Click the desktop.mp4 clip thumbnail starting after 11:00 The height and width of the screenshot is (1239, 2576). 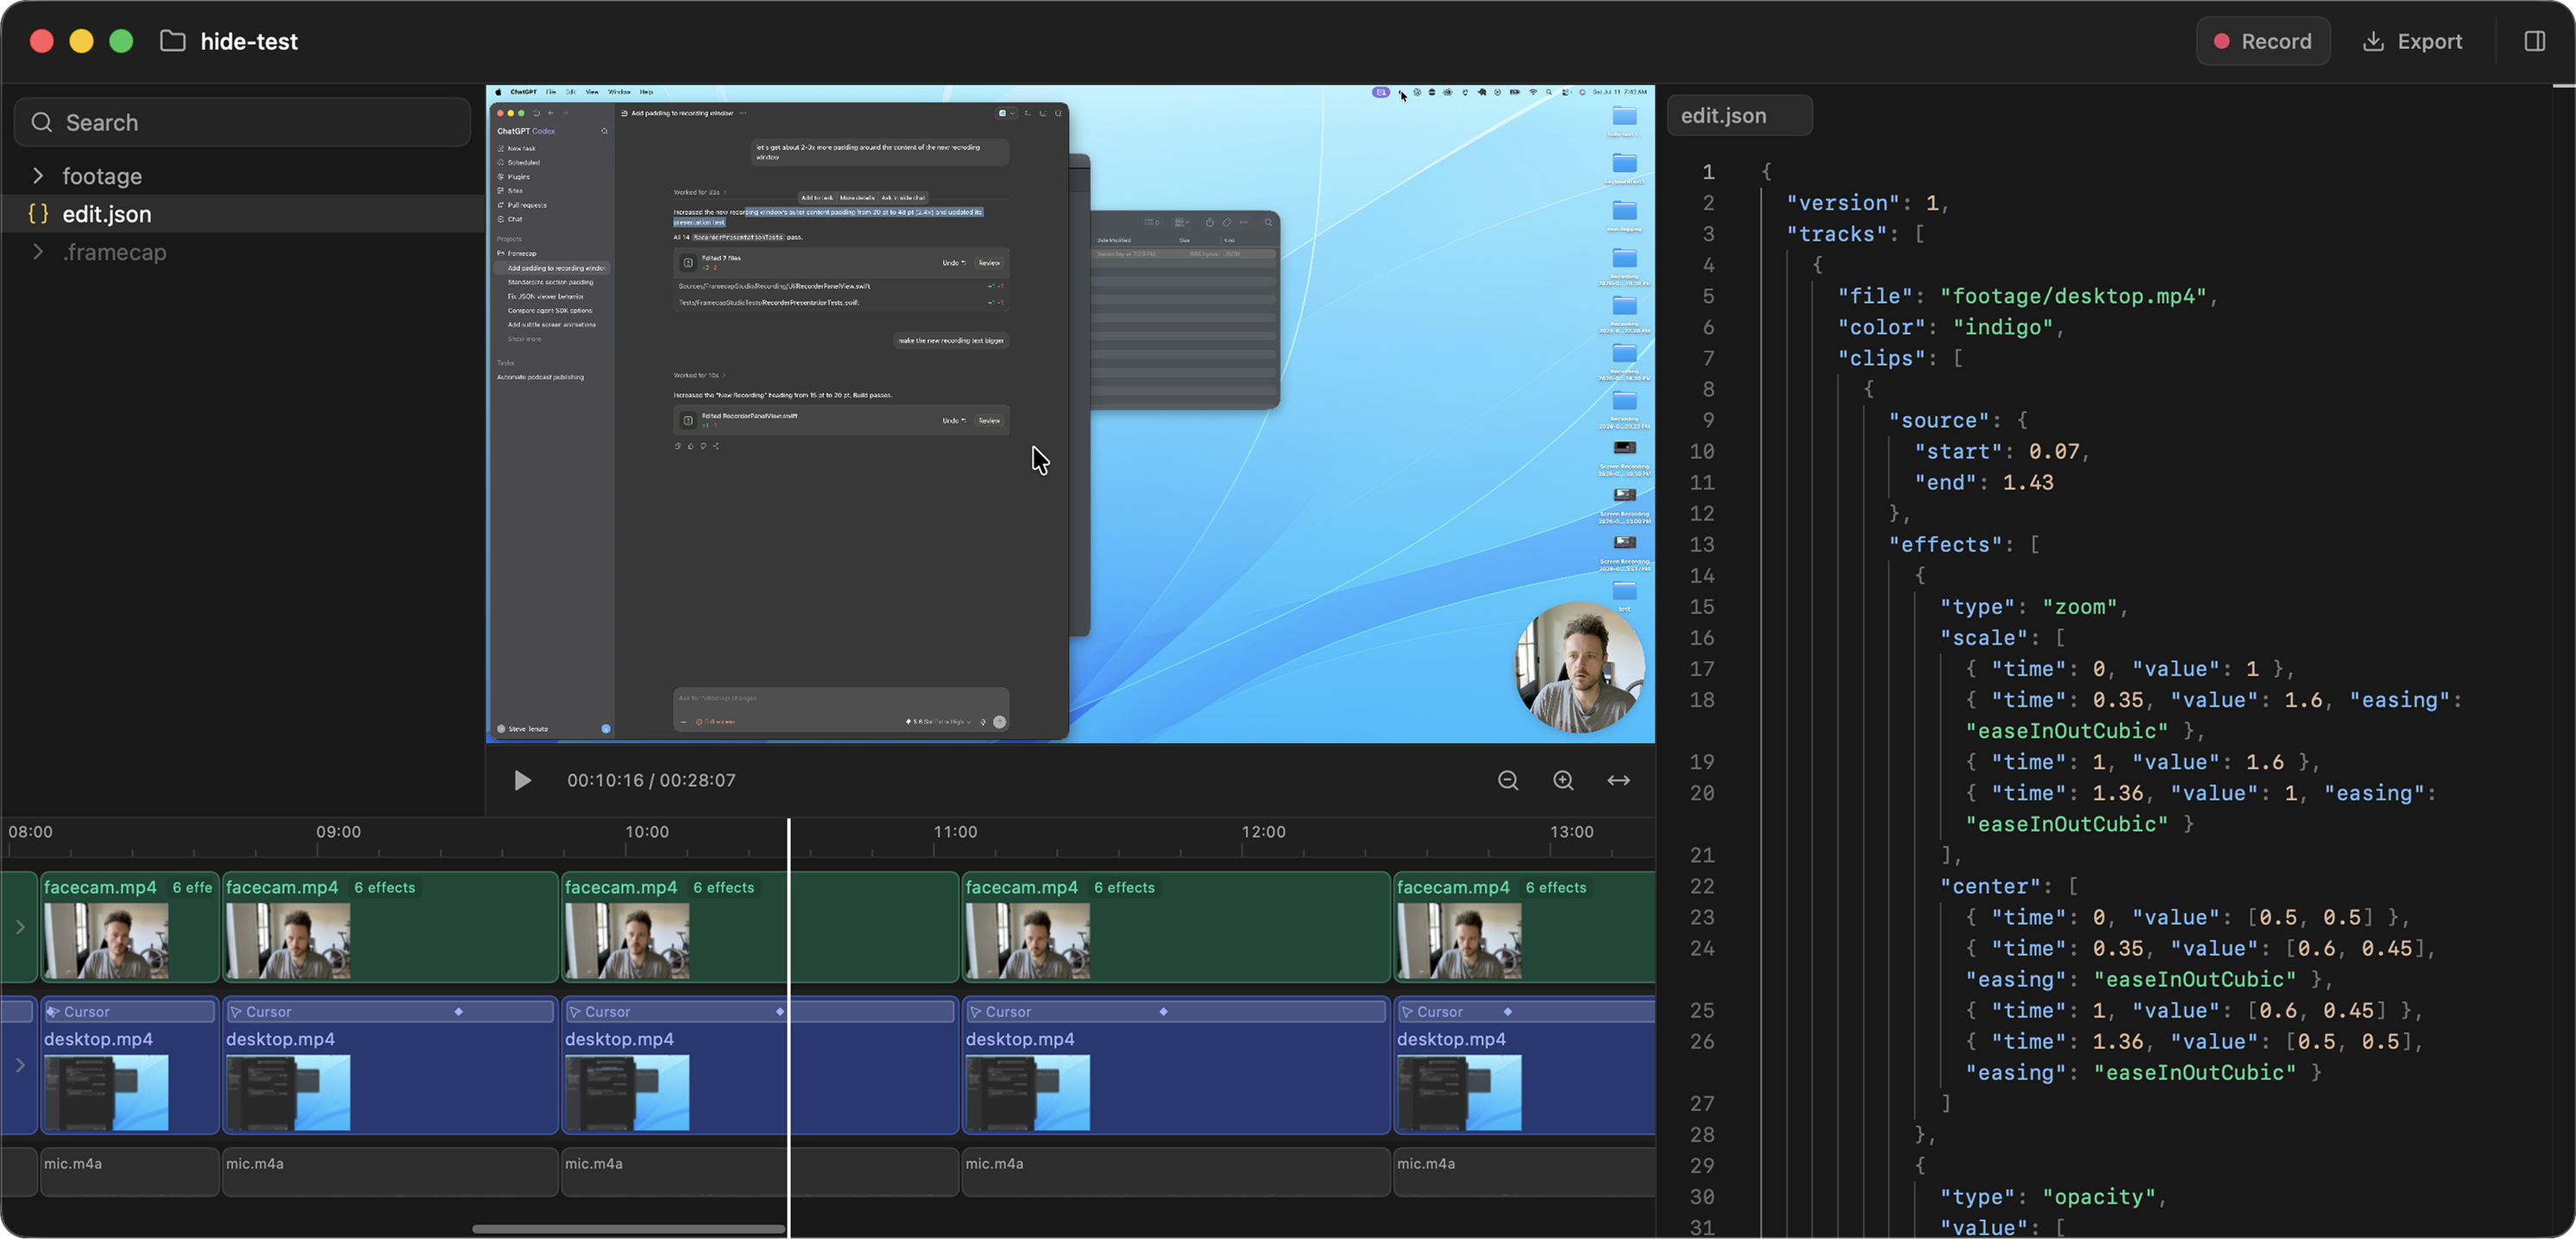pos(1027,1093)
